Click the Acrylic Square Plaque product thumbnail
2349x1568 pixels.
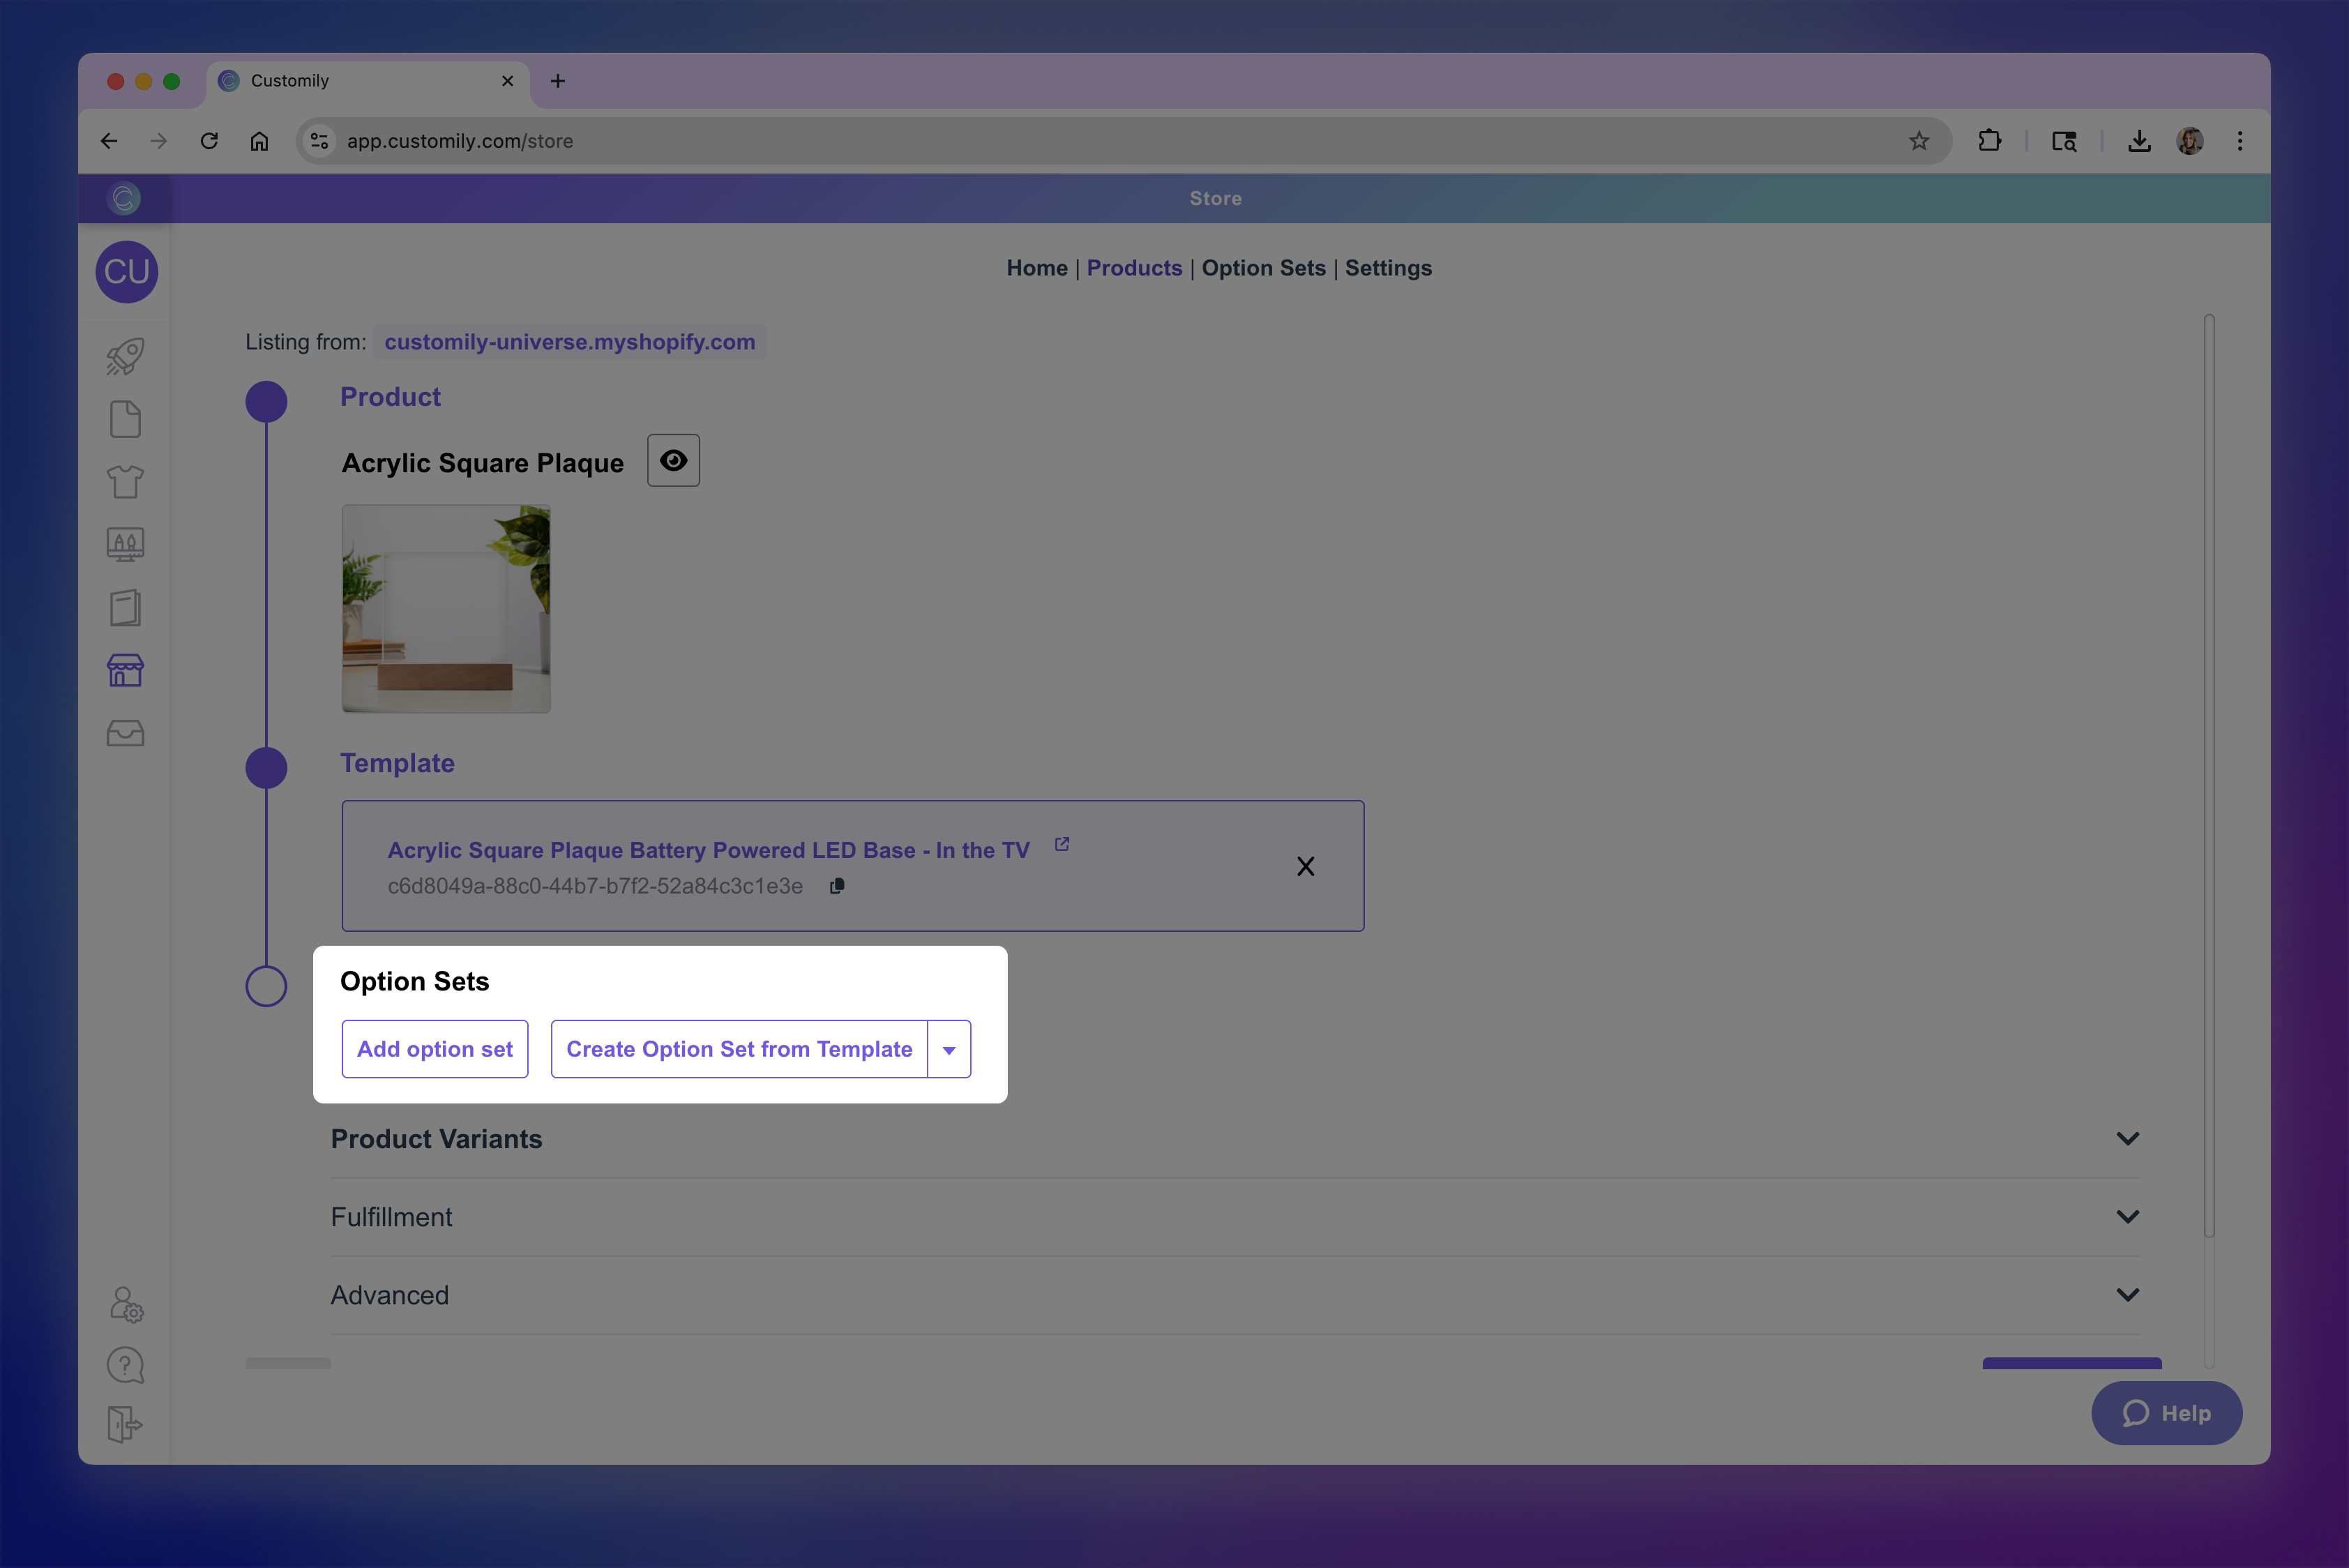click(x=445, y=608)
